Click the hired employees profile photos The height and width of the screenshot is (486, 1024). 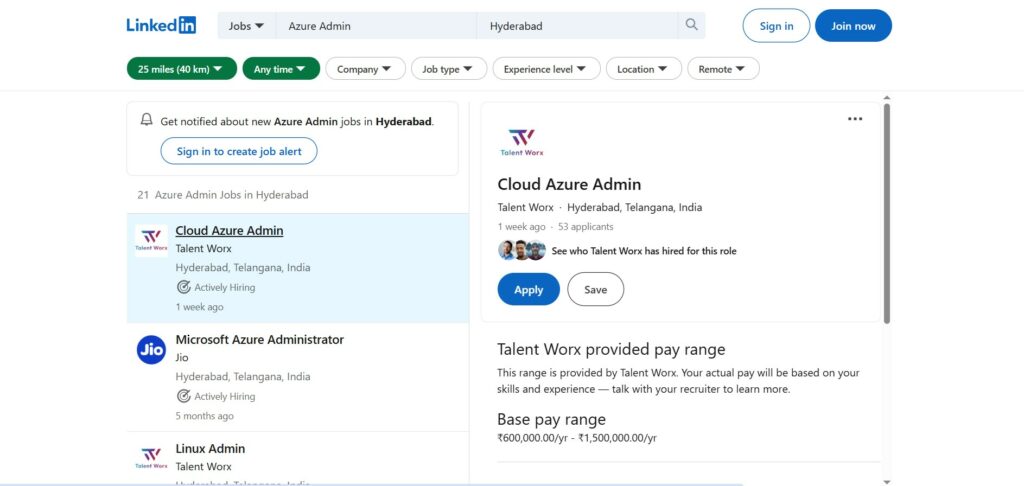click(521, 251)
